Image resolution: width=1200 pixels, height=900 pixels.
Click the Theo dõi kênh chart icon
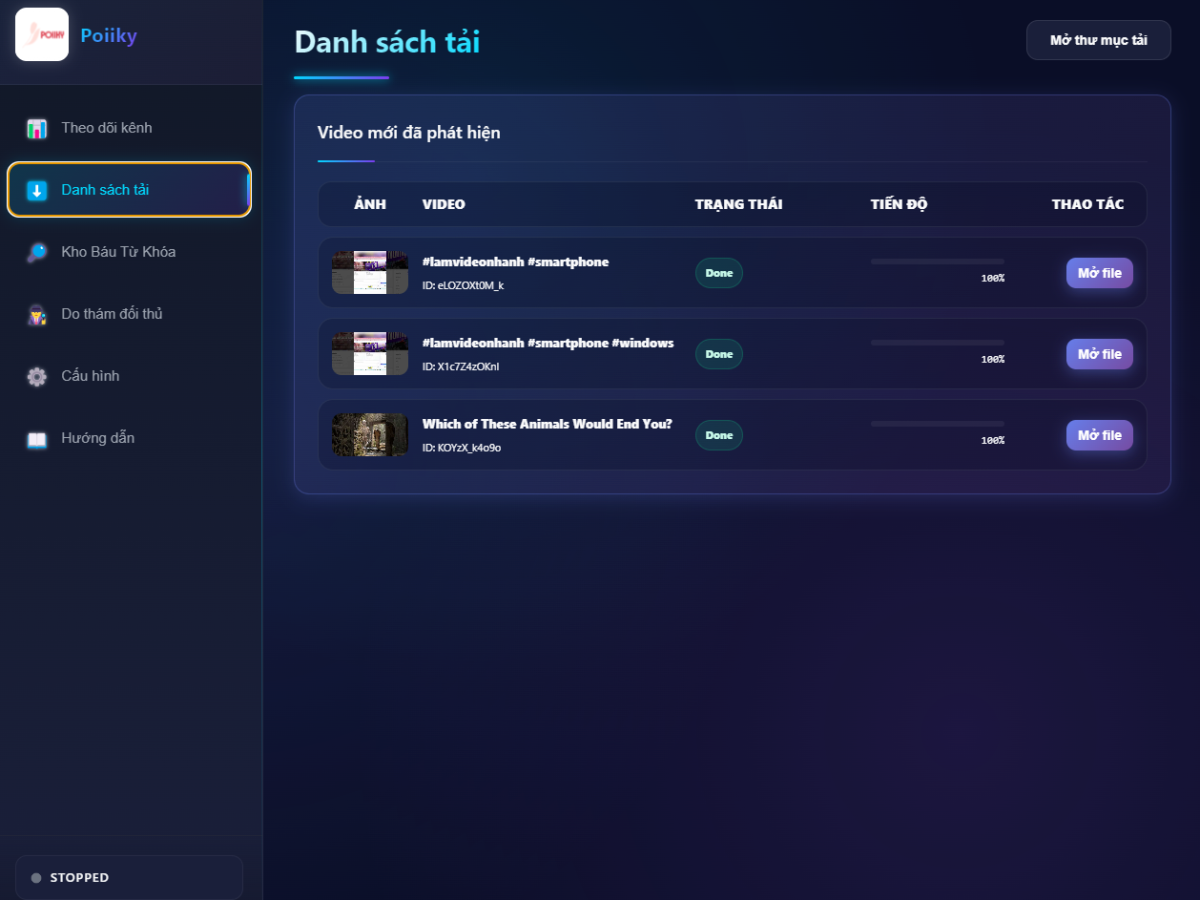(x=37, y=128)
